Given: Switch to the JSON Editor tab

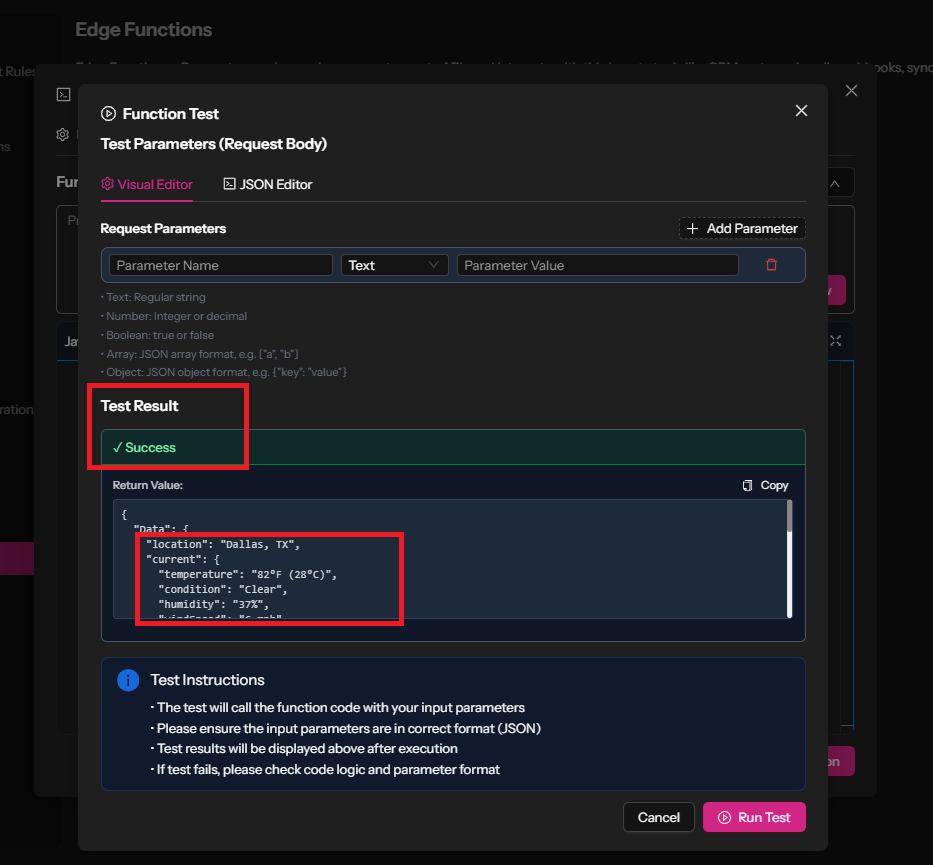Looking at the screenshot, I should pyautogui.click(x=267, y=184).
